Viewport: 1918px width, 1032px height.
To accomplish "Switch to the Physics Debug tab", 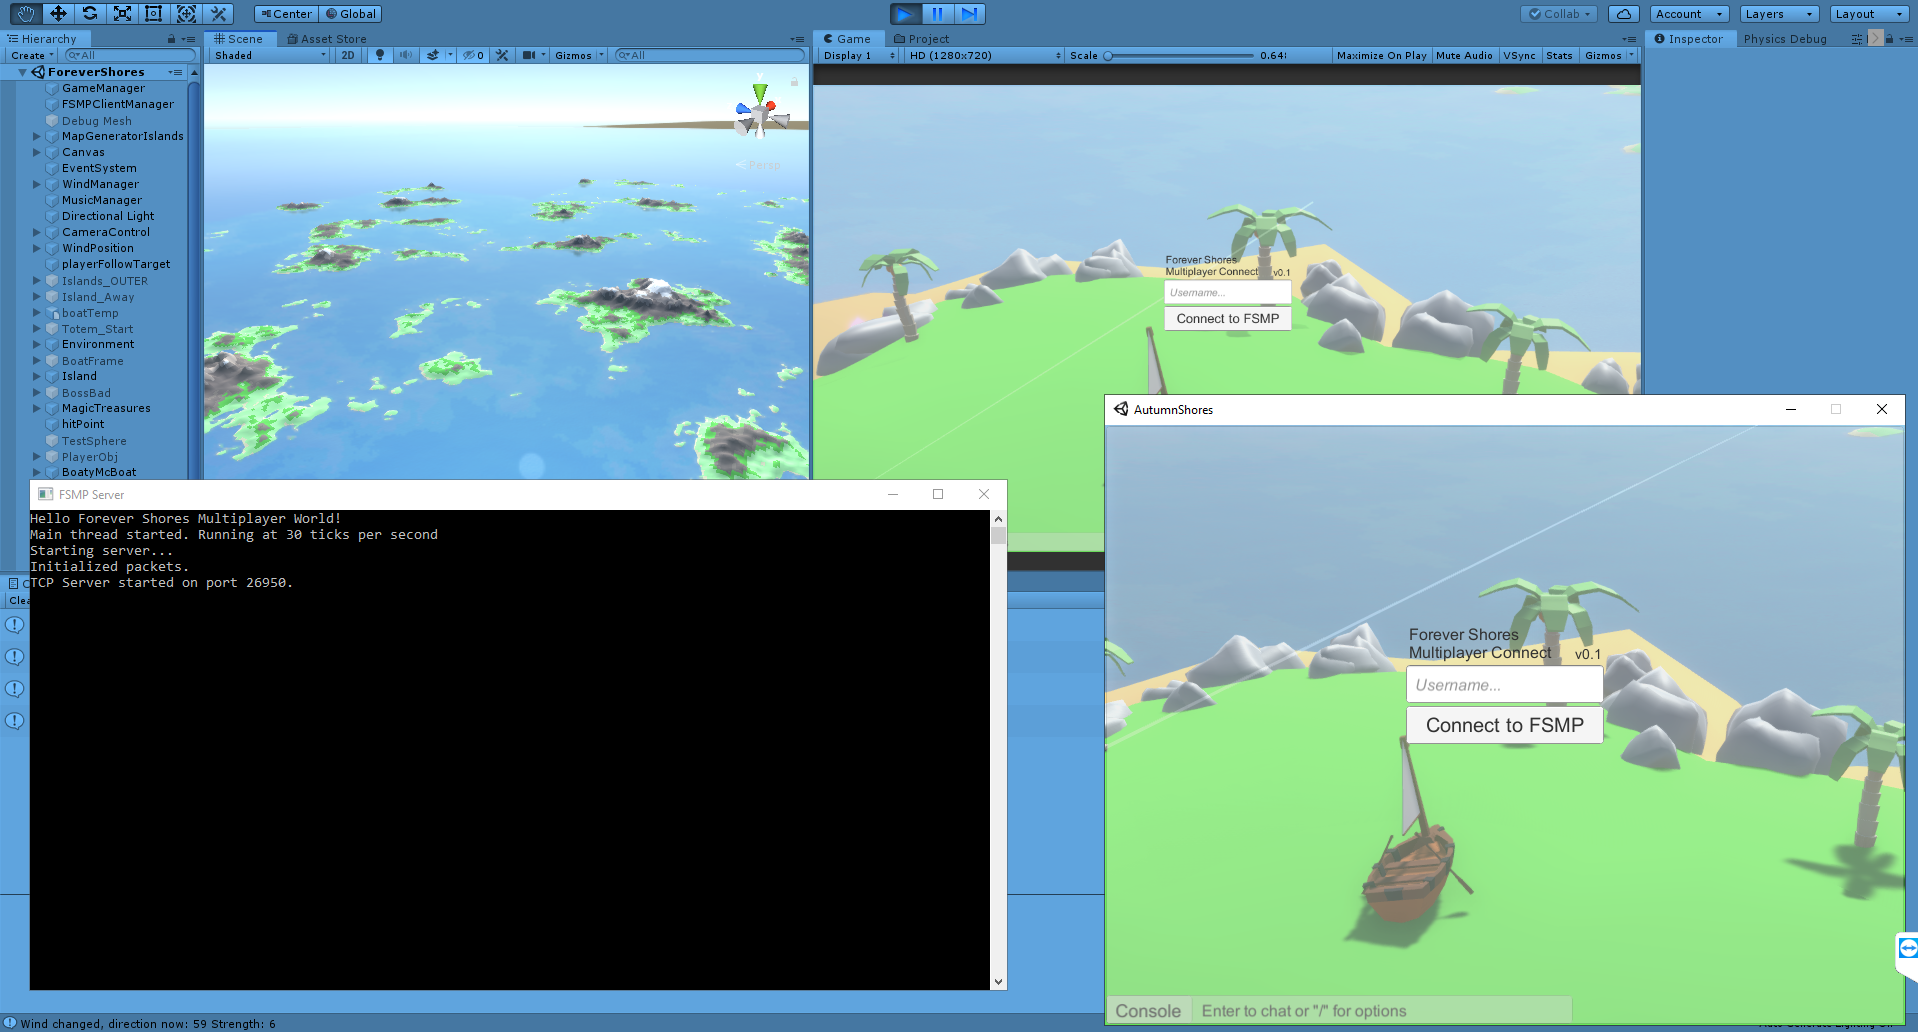I will [1784, 39].
